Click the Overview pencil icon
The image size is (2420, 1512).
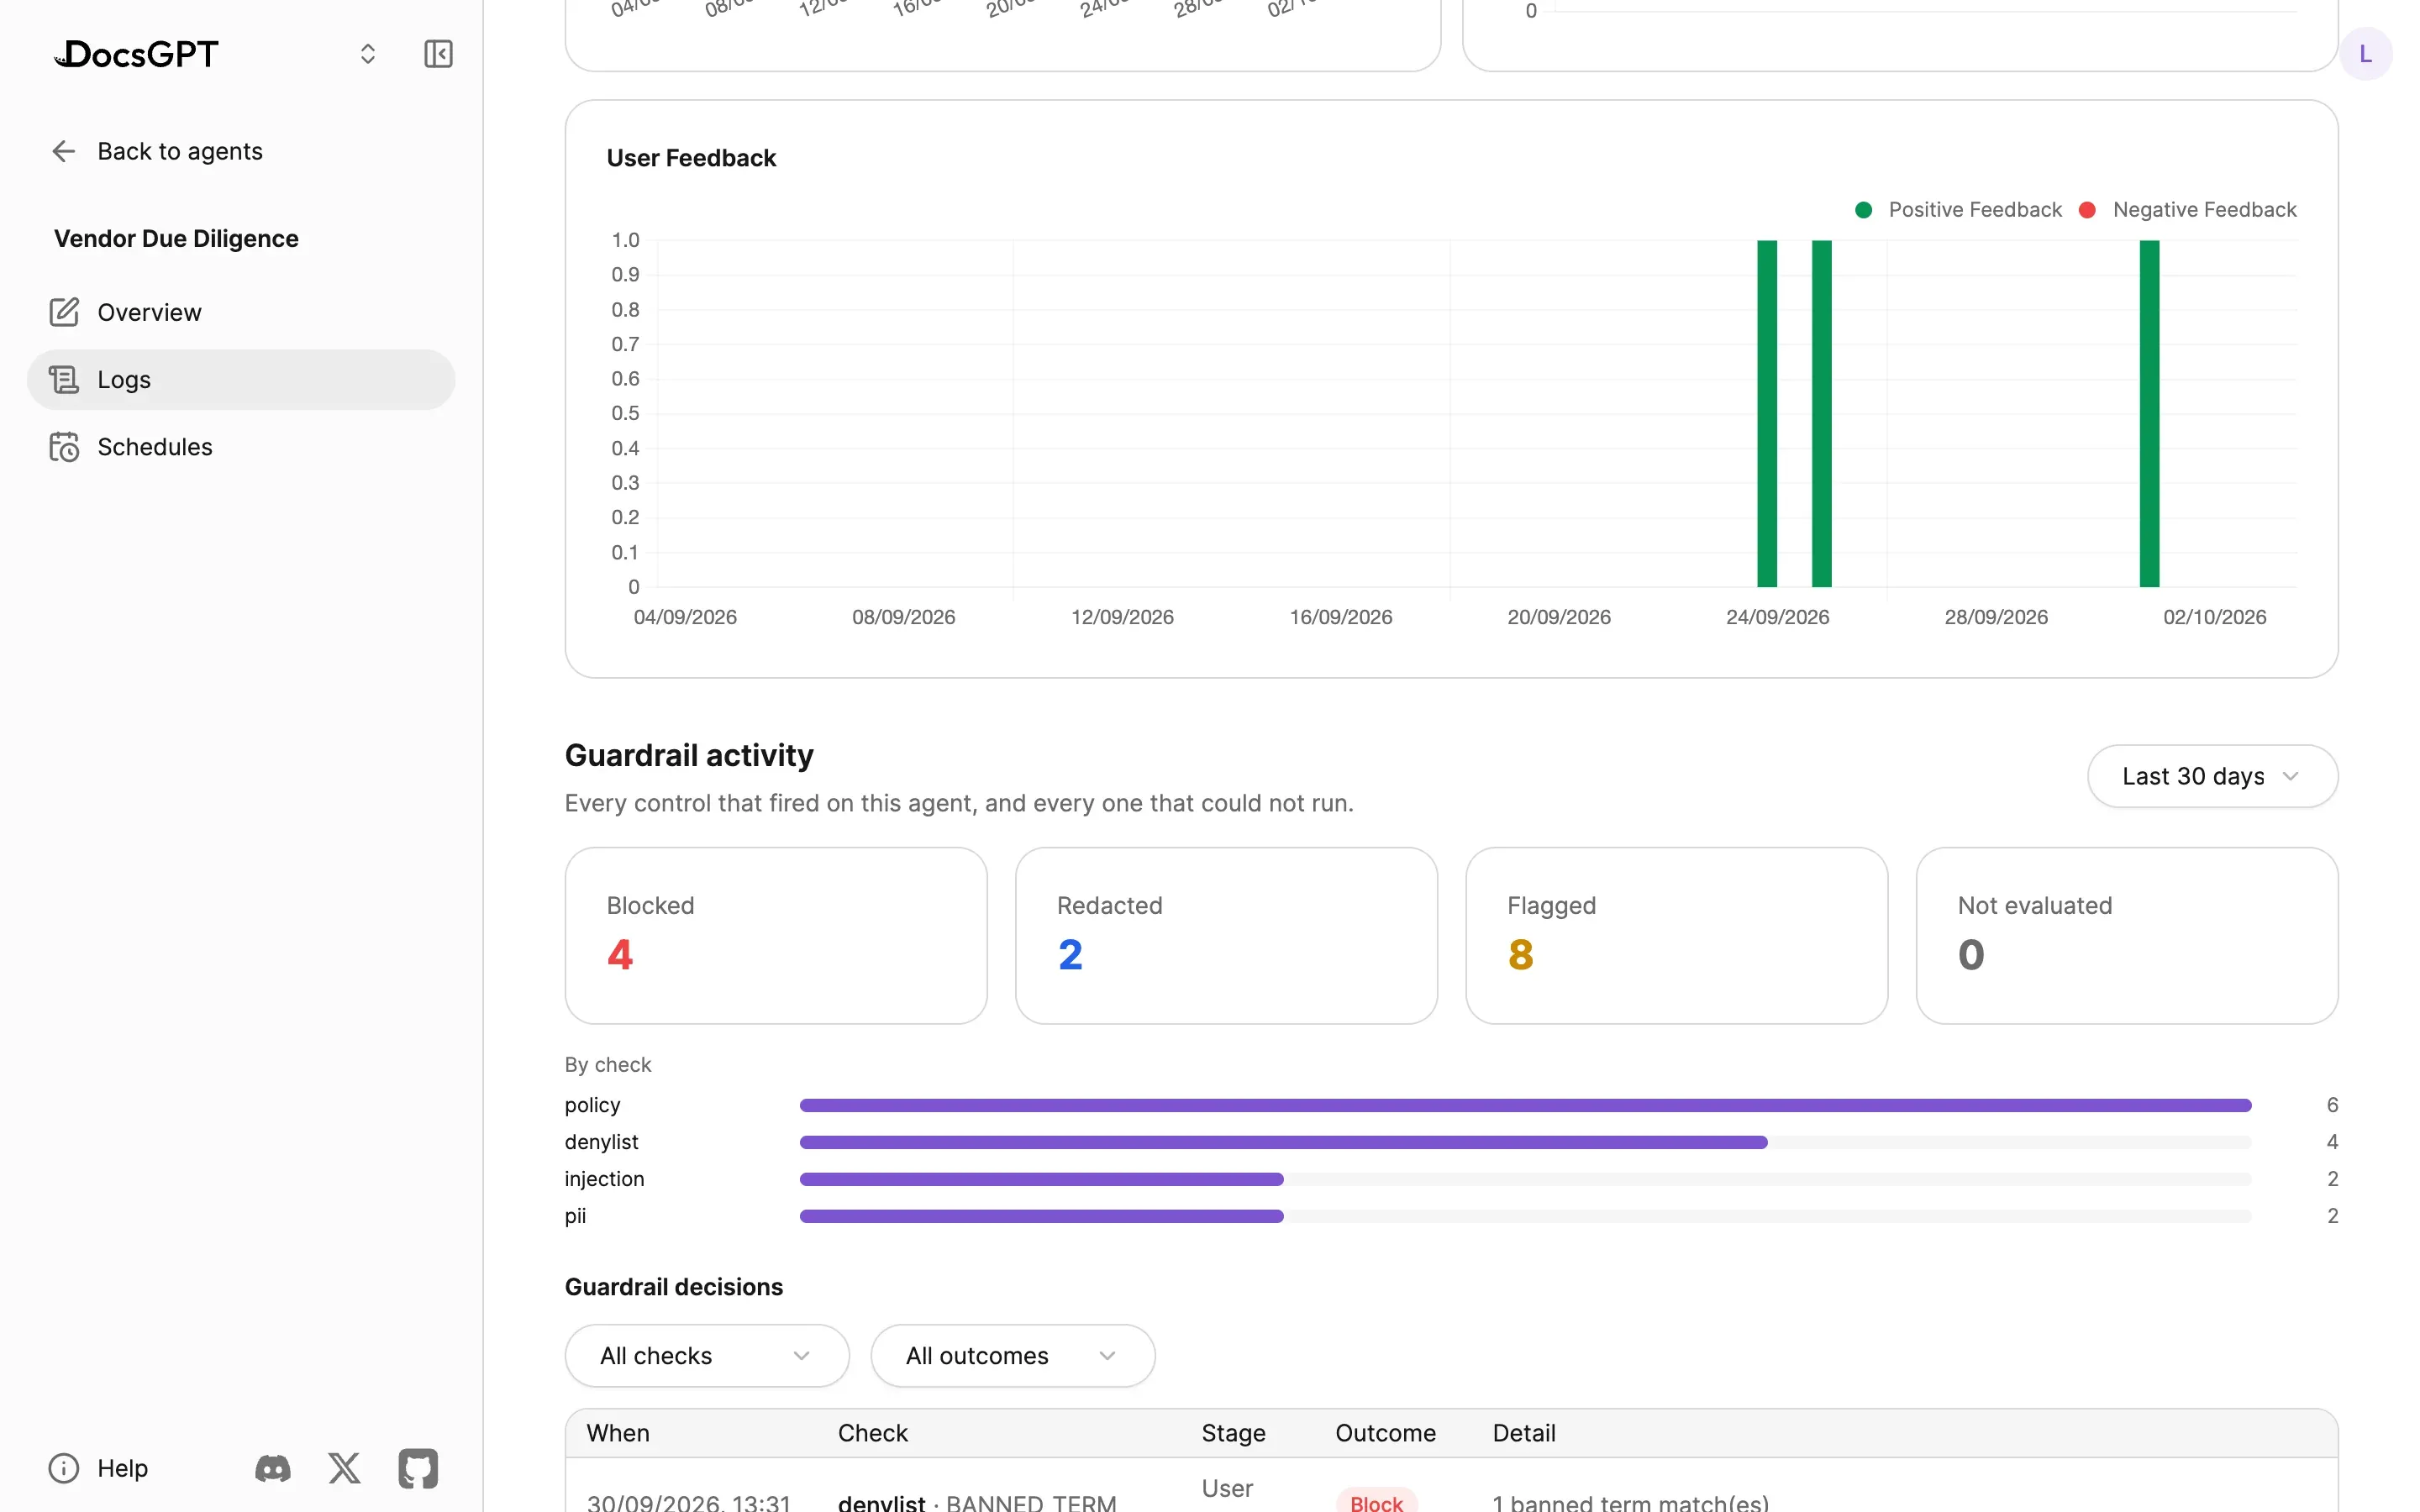[x=64, y=312]
